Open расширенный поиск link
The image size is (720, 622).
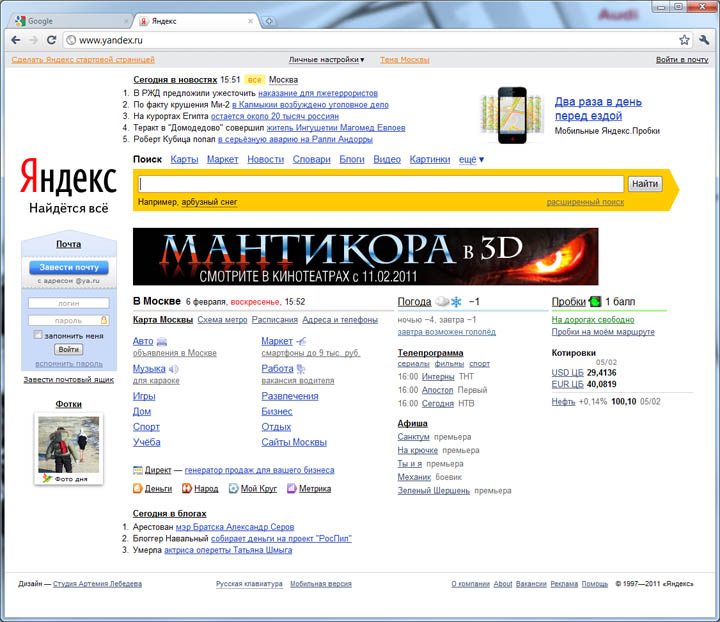click(585, 202)
